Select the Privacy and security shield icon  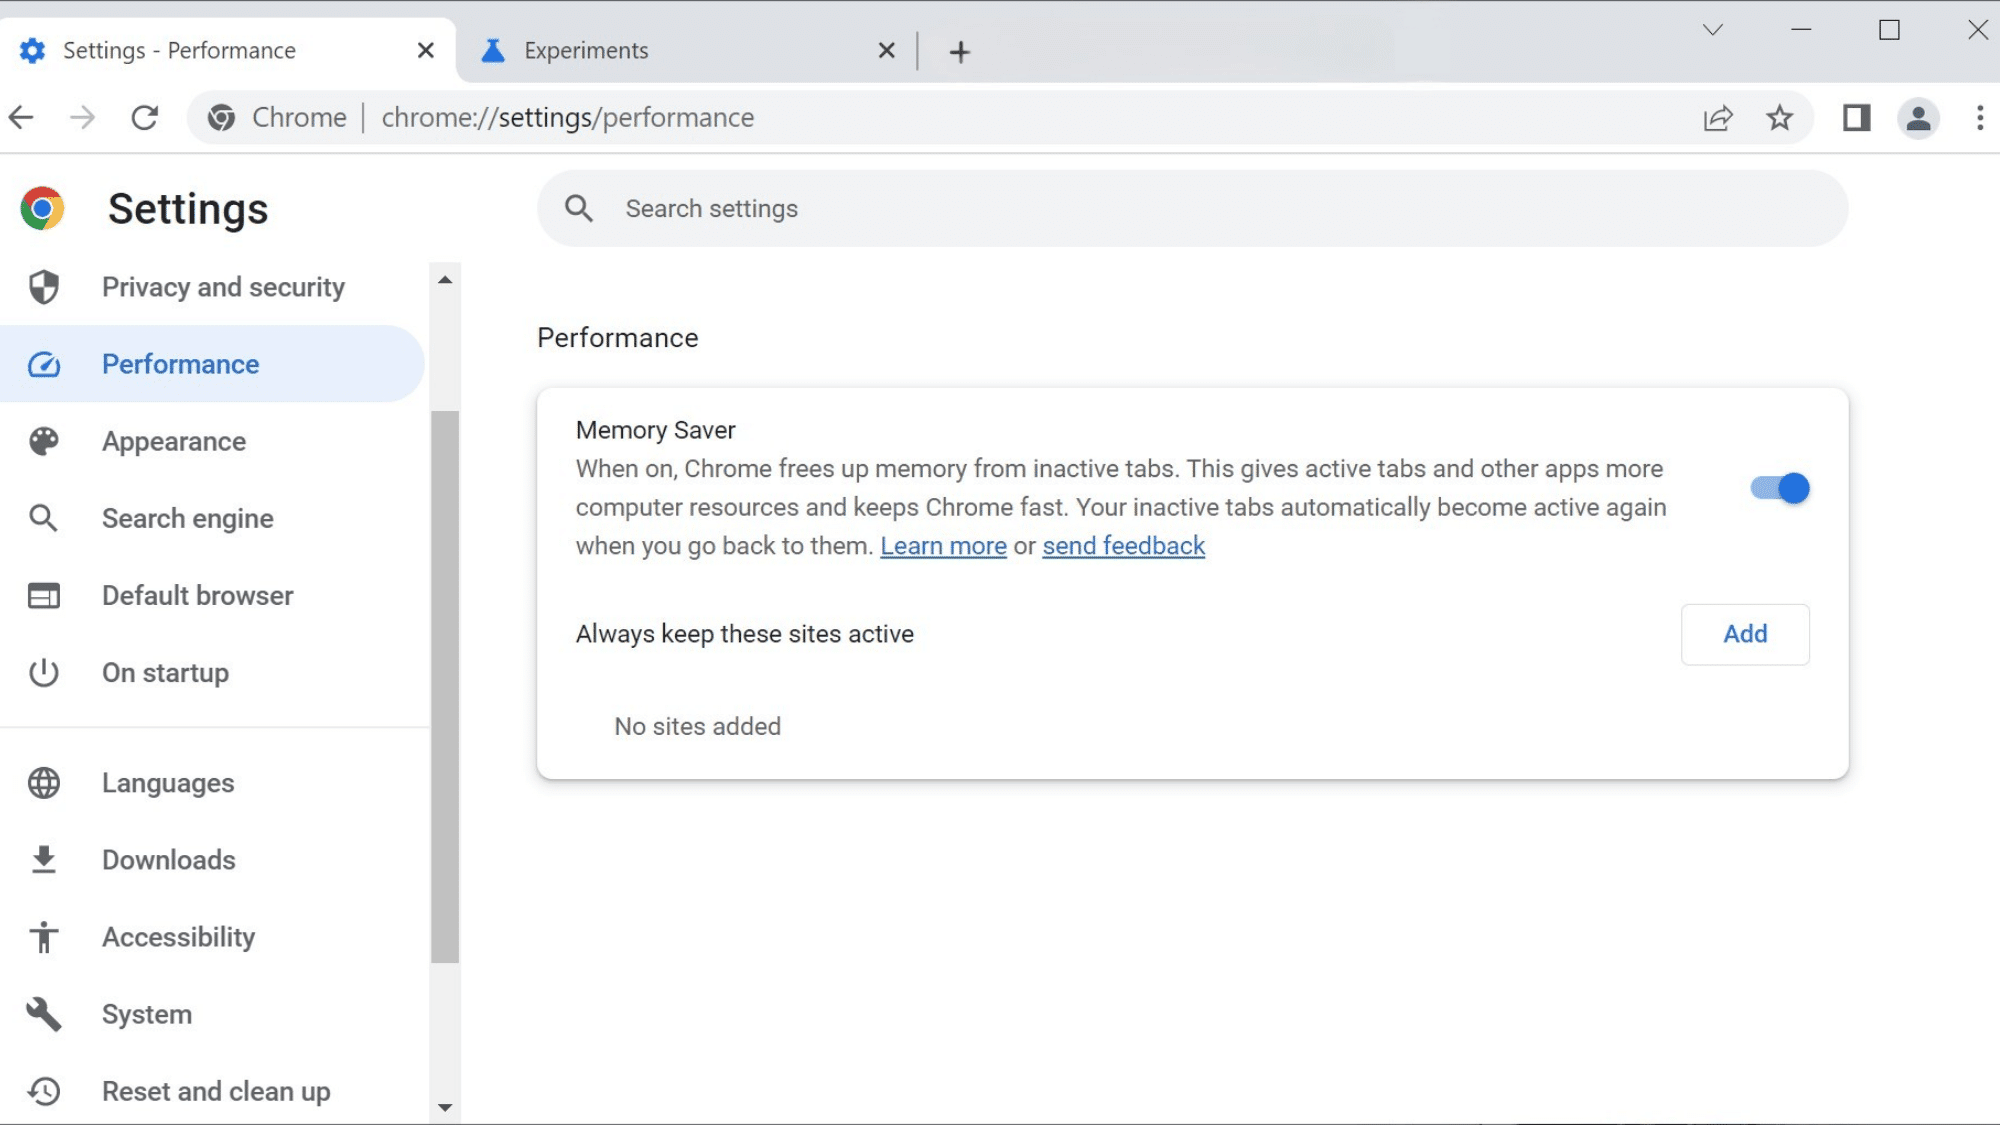point(43,287)
